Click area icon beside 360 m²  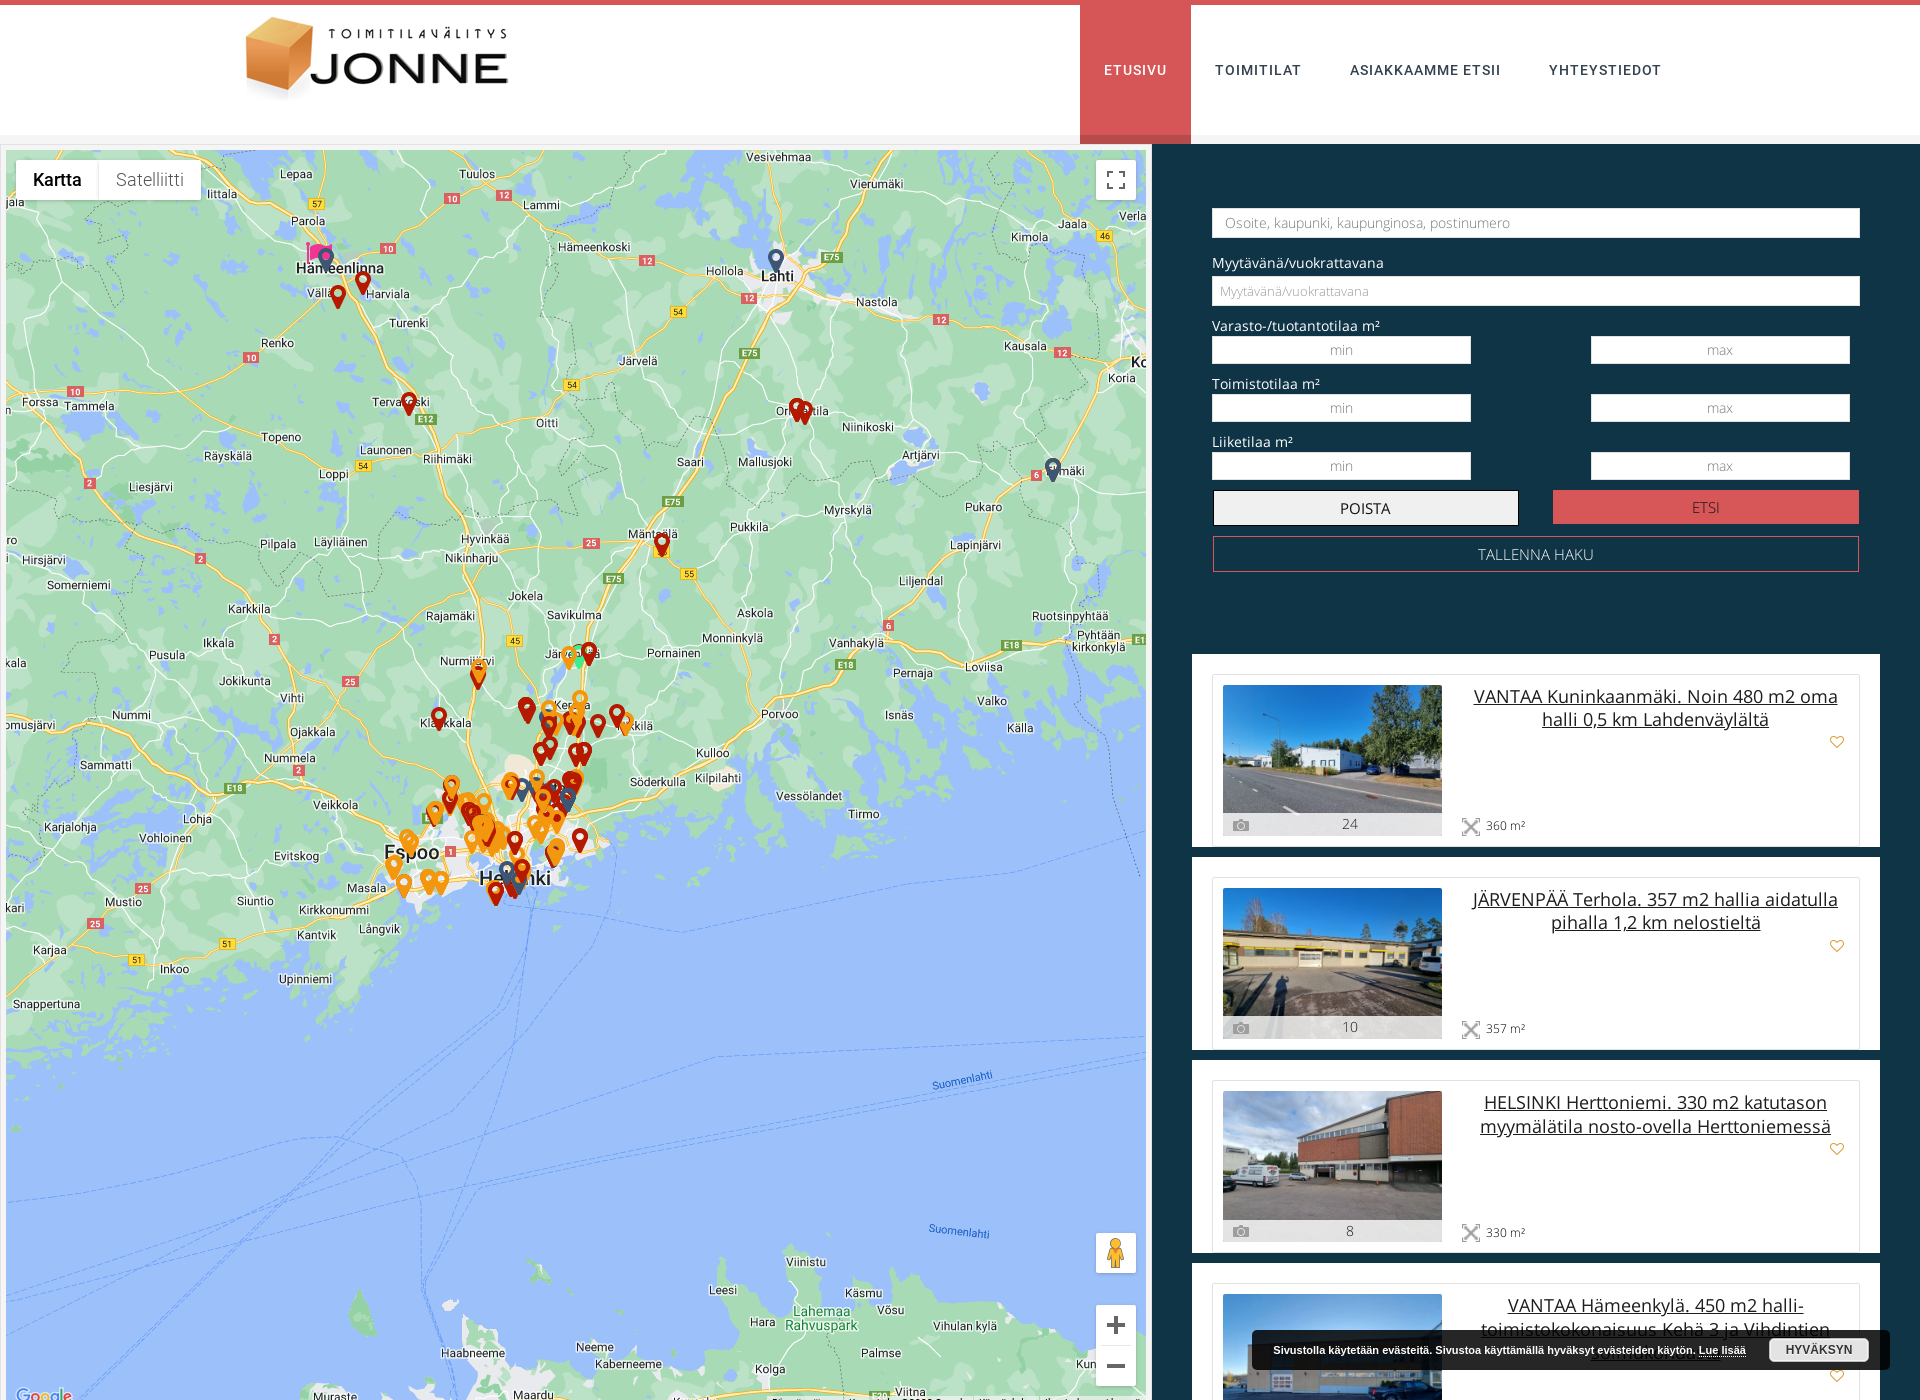point(1471,826)
